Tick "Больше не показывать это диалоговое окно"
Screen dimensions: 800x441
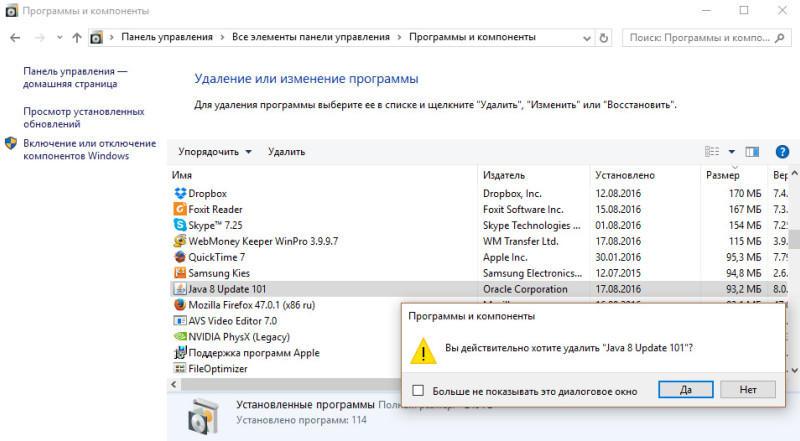(x=418, y=390)
